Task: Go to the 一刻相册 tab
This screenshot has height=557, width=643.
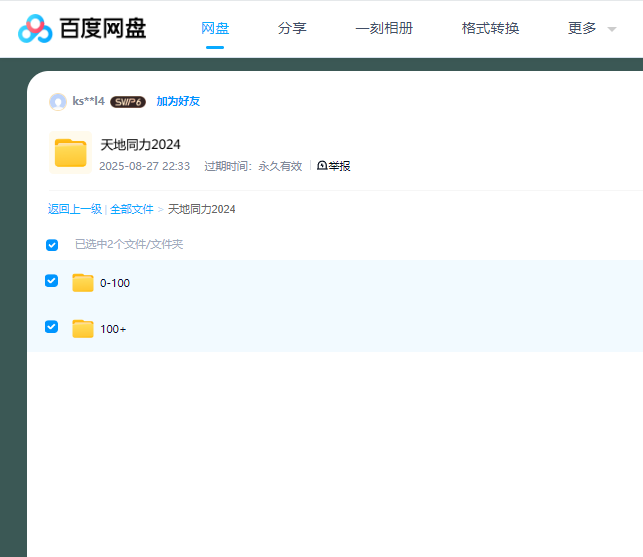Action: tap(384, 28)
